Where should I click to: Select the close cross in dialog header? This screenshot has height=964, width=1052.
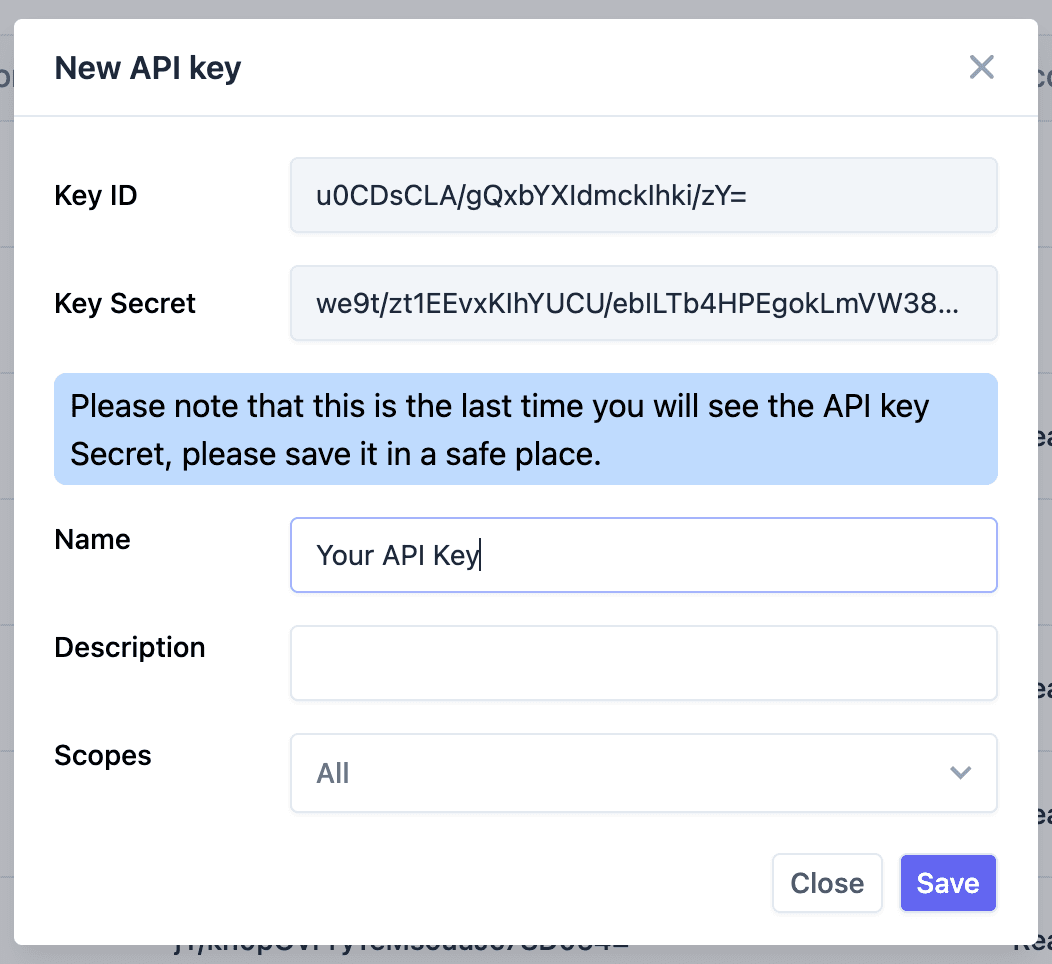[x=981, y=67]
